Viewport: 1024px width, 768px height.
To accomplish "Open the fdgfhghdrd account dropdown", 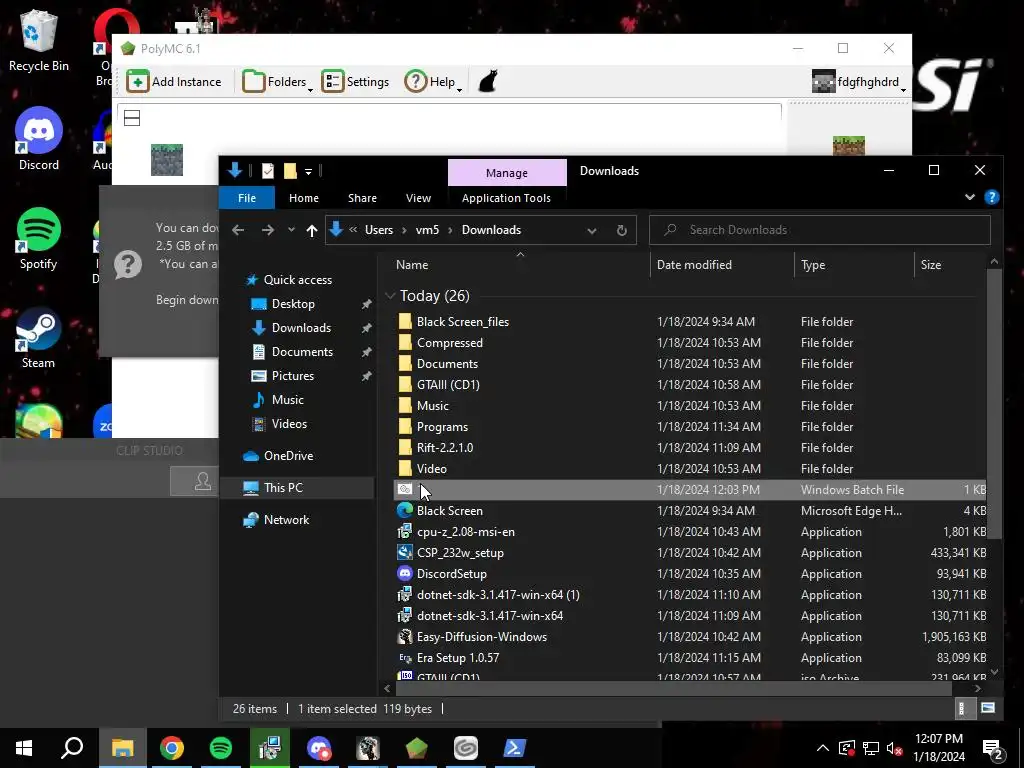I will click(x=859, y=82).
